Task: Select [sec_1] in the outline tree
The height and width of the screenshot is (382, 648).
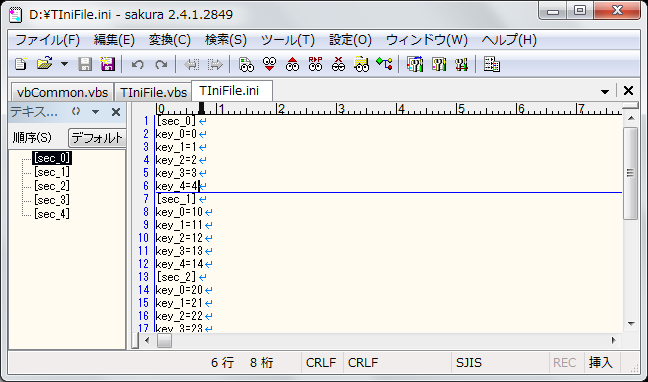Action: (x=52, y=172)
